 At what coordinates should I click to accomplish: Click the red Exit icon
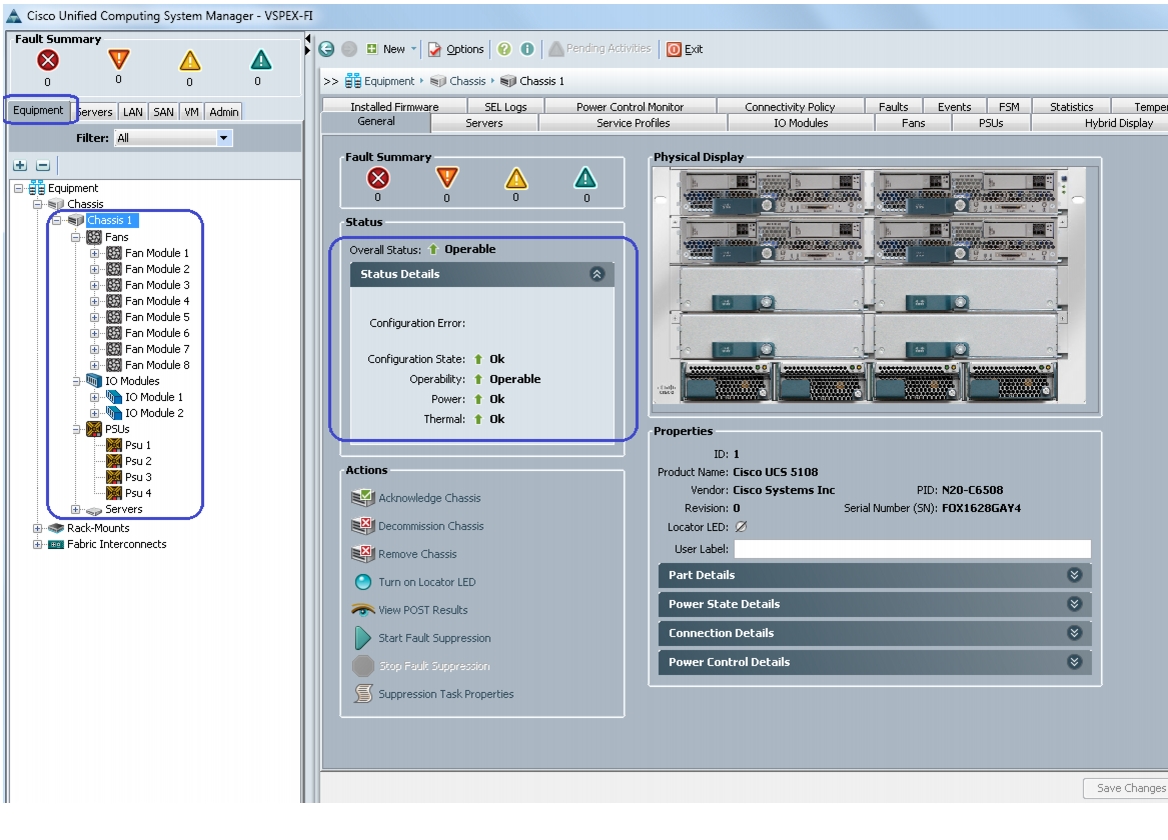point(674,49)
